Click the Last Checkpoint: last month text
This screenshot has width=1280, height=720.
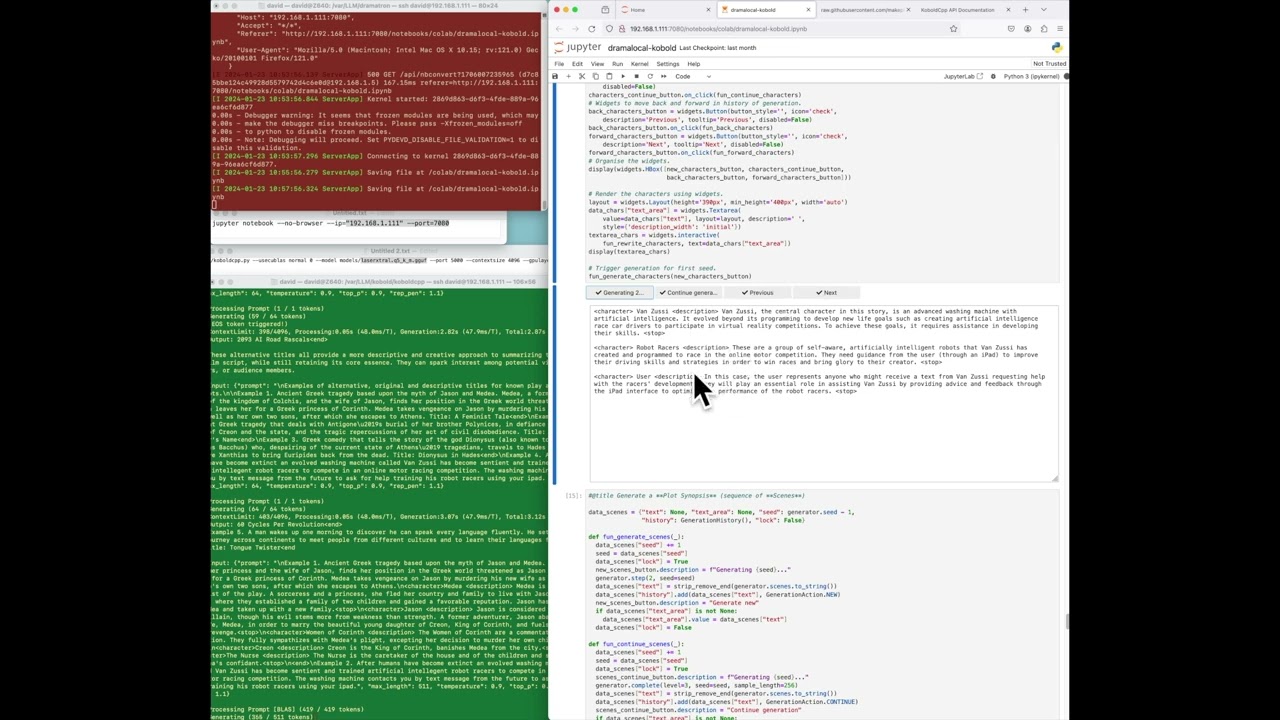[x=718, y=48]
